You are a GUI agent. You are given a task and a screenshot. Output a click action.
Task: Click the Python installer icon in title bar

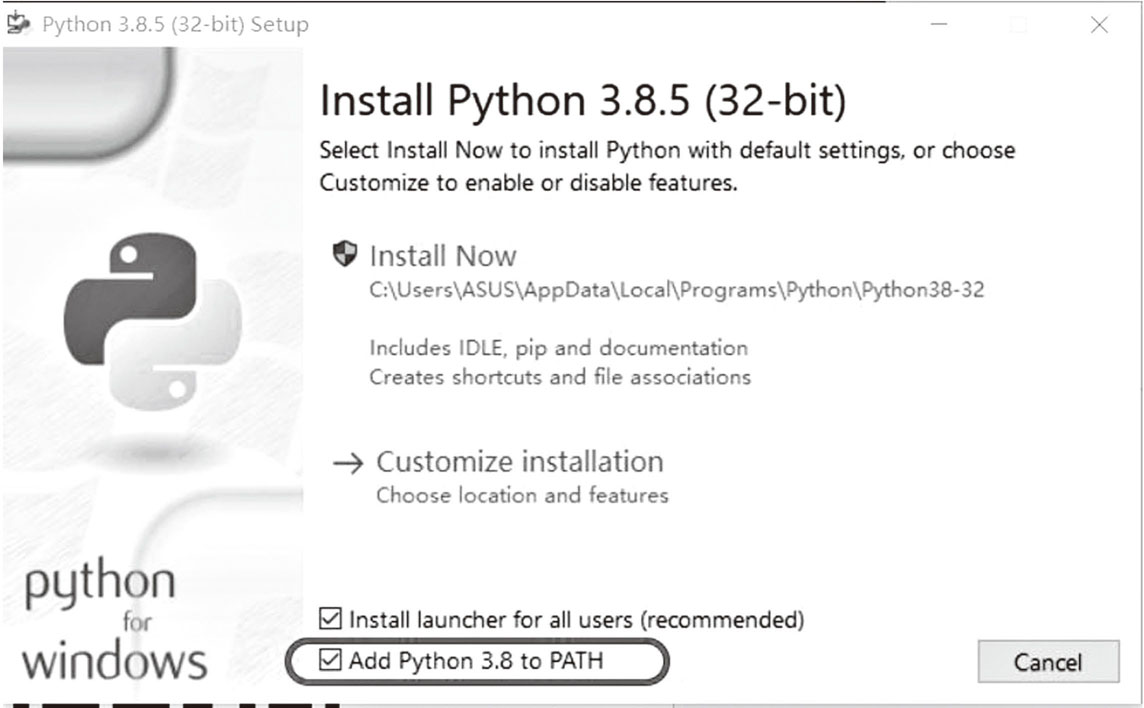click(x=18, y=23)
